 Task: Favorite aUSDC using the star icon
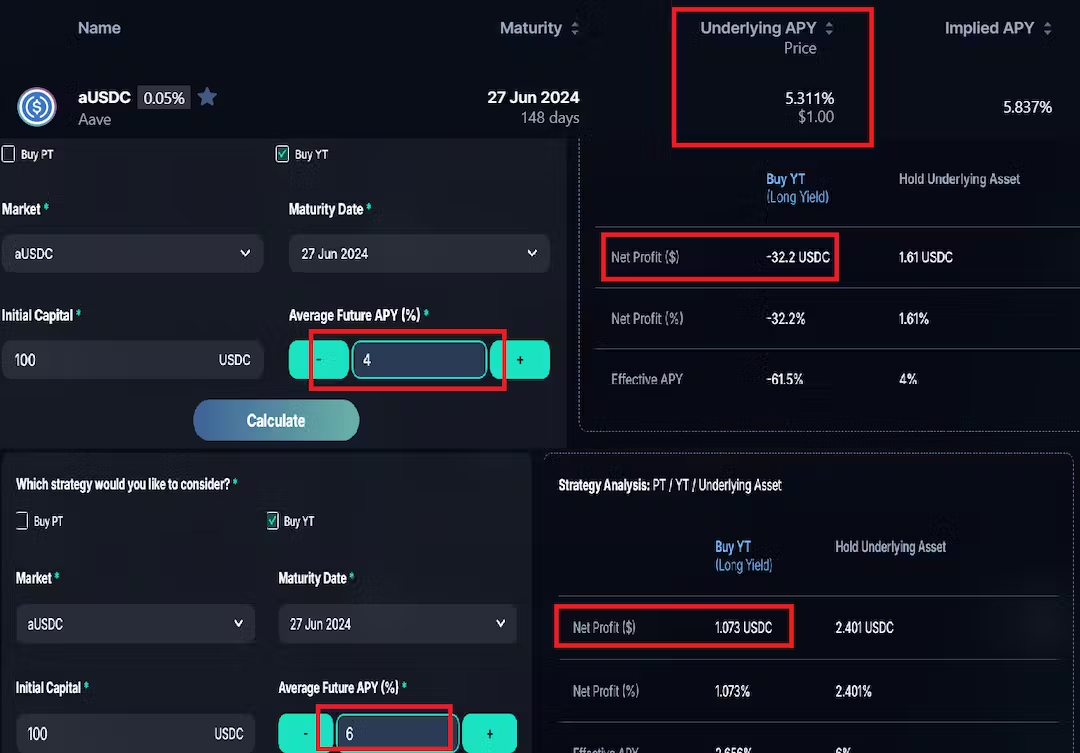(x=207, y=97)
